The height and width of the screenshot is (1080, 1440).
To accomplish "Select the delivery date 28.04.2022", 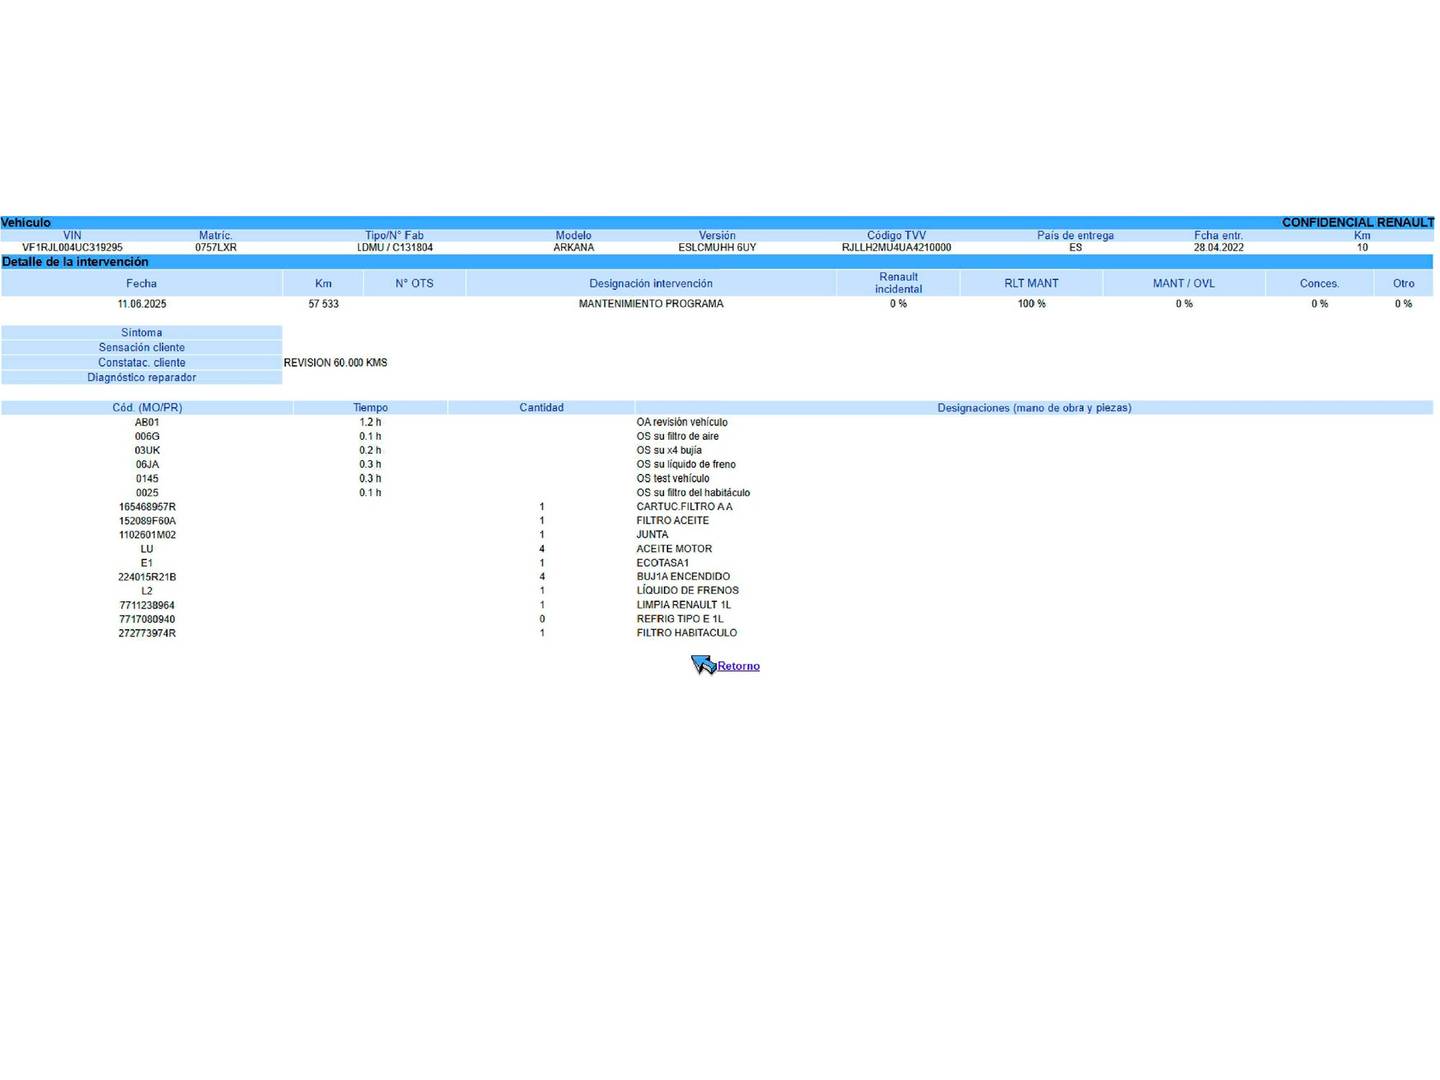I will [1218, 247].
